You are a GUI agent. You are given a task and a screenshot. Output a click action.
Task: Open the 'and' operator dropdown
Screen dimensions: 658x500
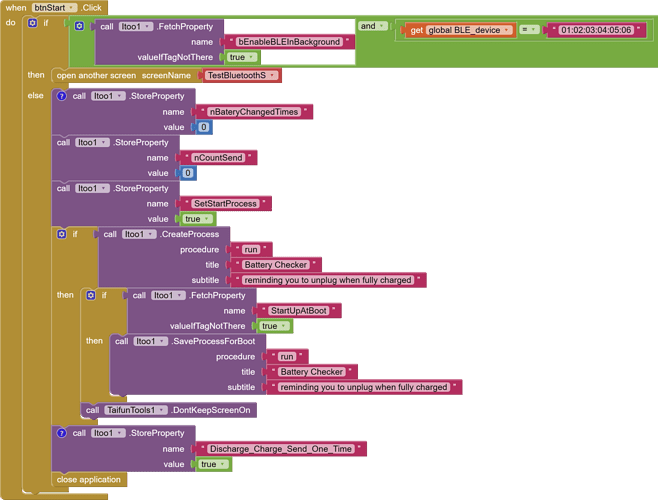(372, 26)
